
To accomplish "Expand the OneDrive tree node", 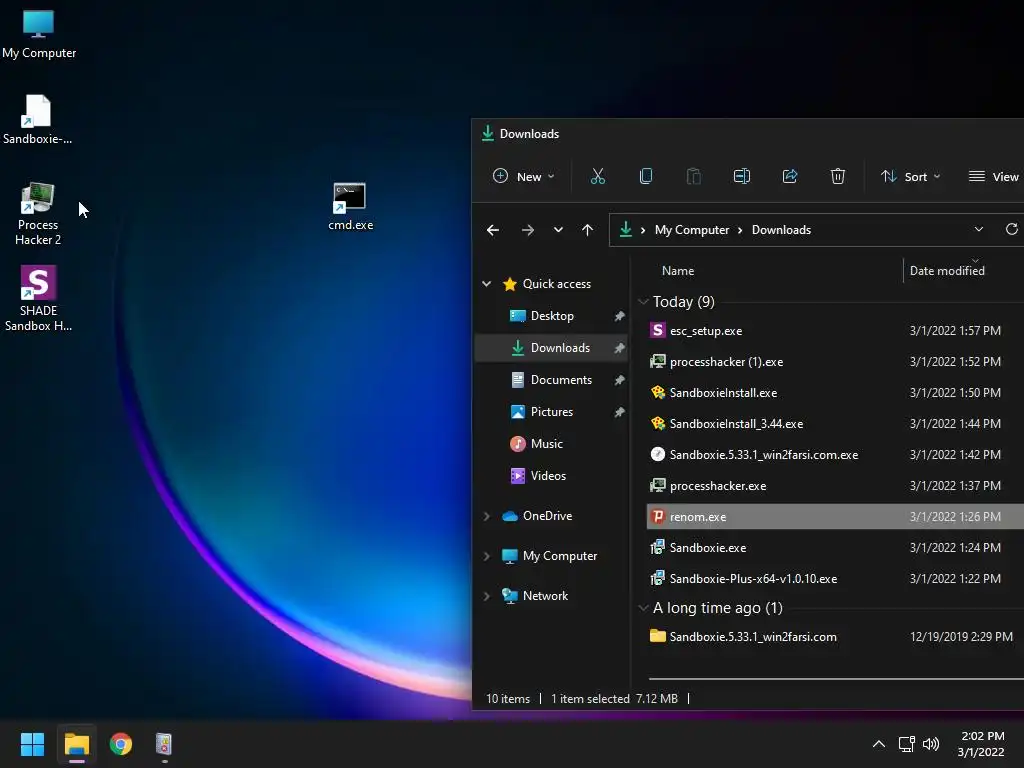I will [x=487, y=516].
